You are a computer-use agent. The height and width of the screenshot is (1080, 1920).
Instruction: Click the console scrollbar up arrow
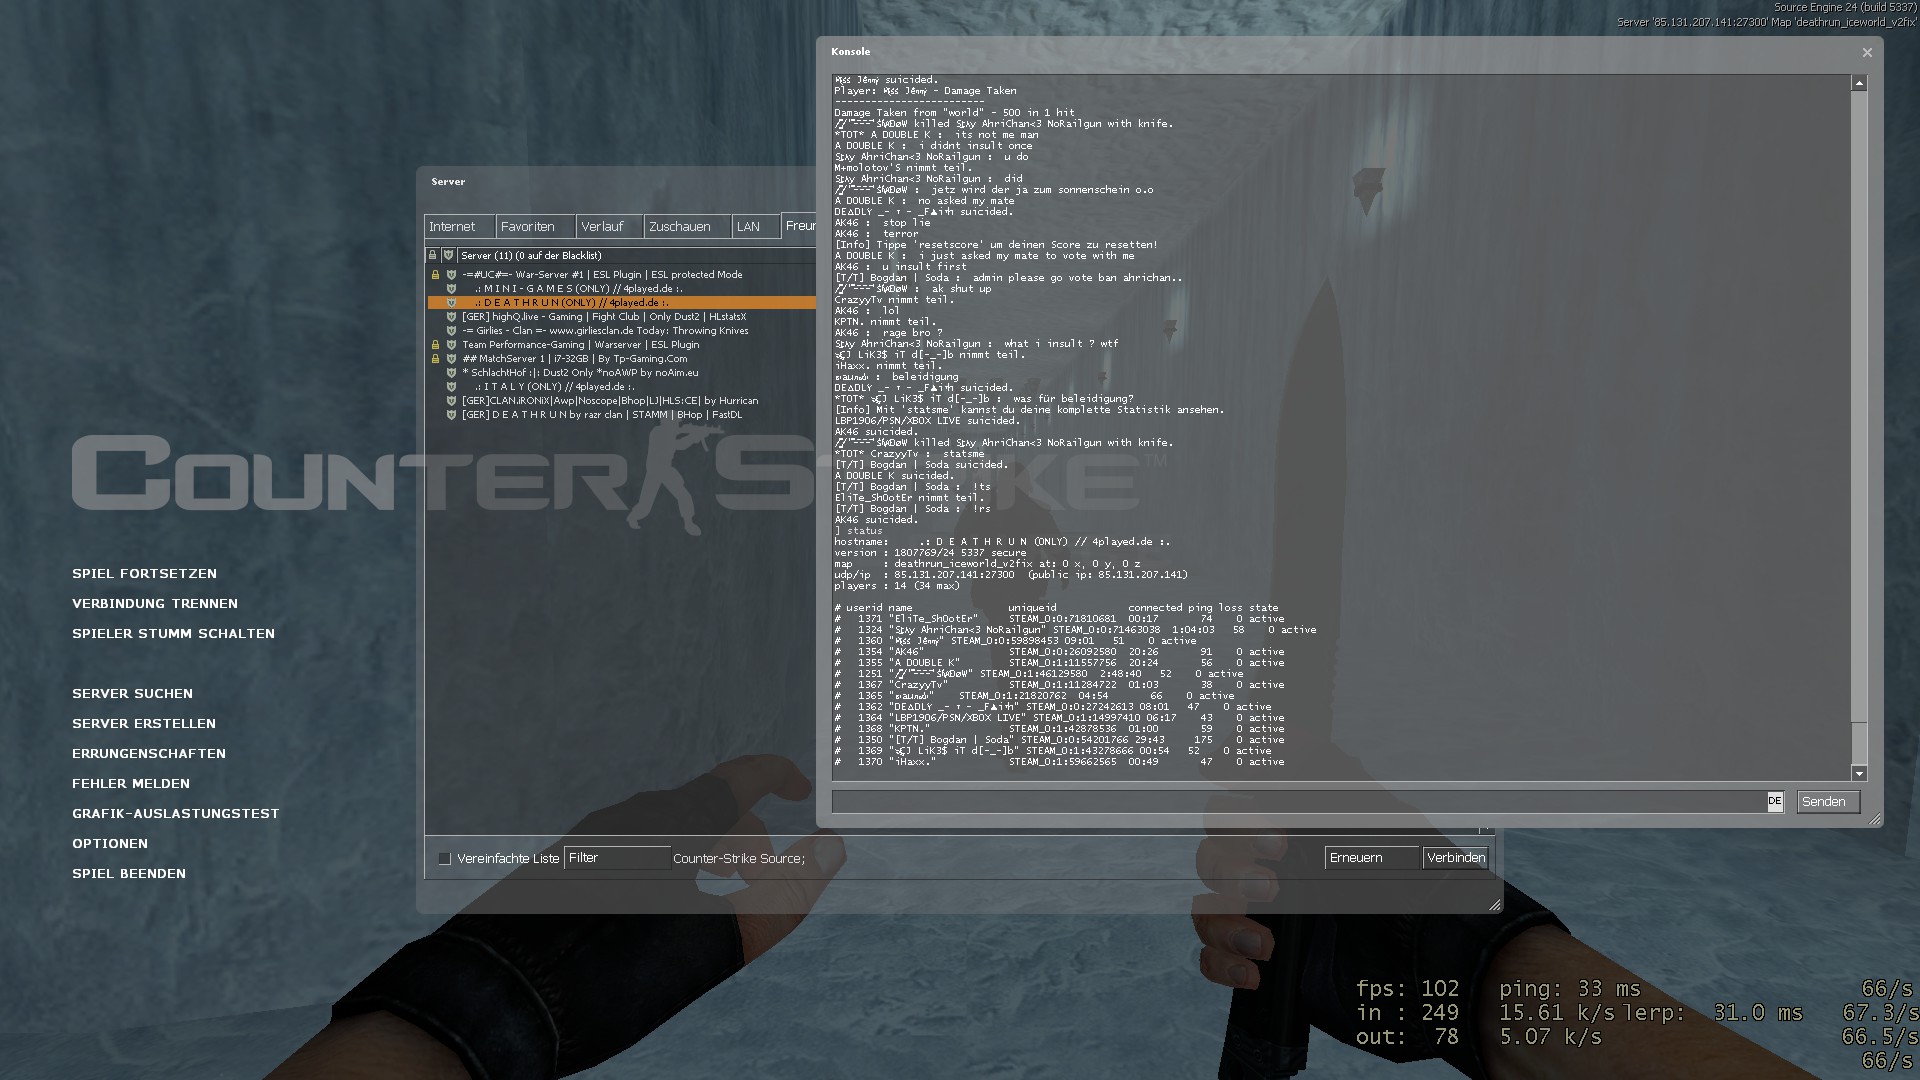point(1859,84)
